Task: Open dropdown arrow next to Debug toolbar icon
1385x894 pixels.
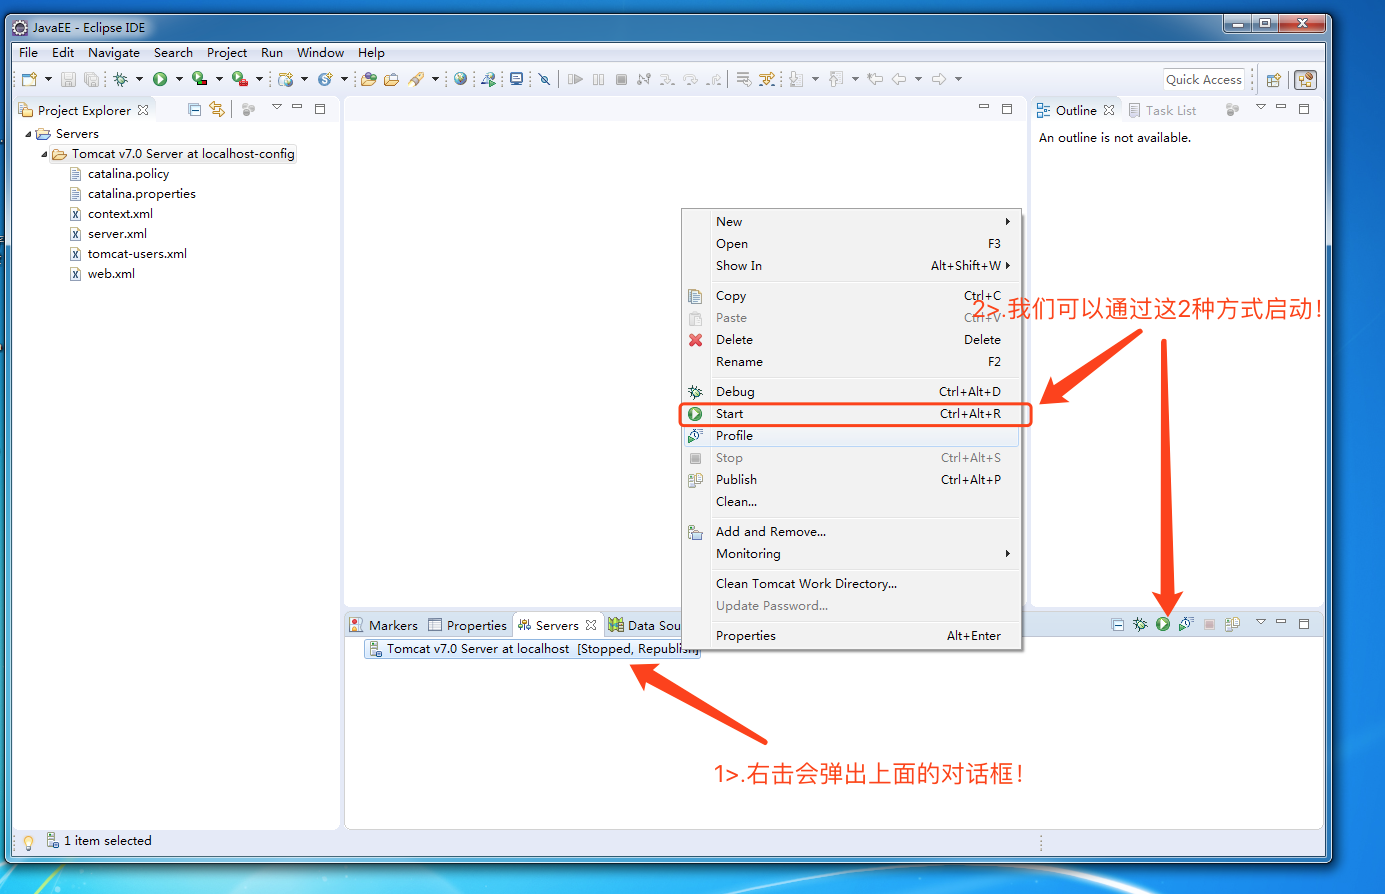Action: pyautogui.click(x=139, y=79)
